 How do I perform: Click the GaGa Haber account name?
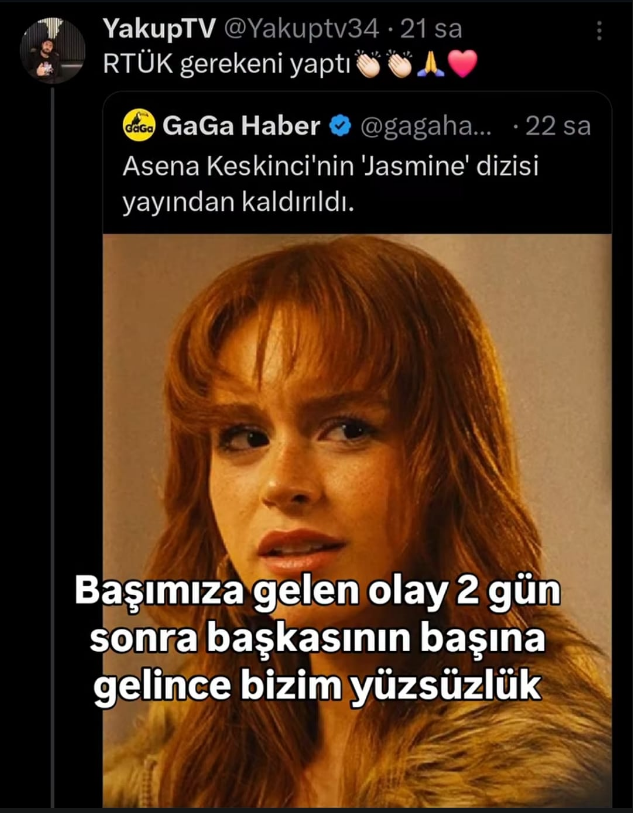(x=241, y=126)
